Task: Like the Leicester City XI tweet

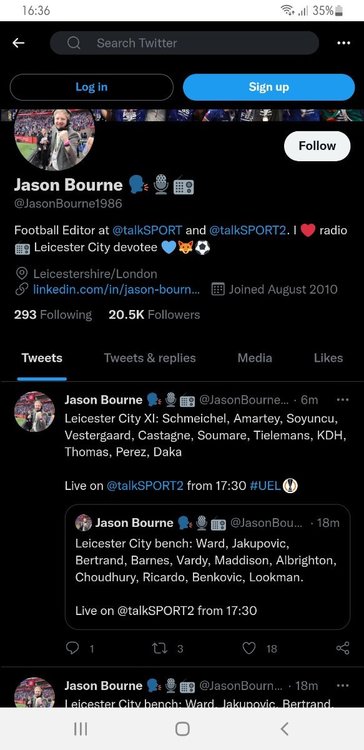Action: point(249,648)
